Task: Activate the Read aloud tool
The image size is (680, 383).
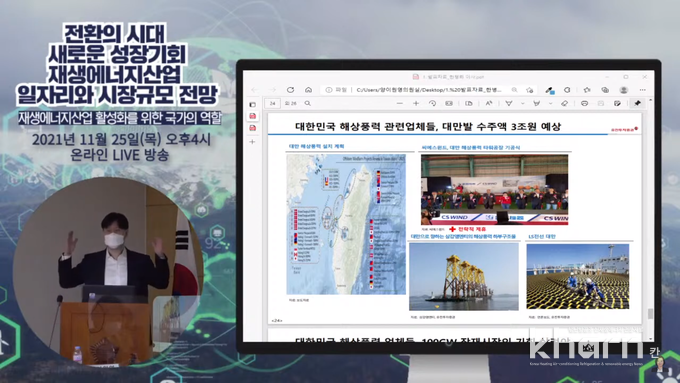Action: (x=489, y=104)
